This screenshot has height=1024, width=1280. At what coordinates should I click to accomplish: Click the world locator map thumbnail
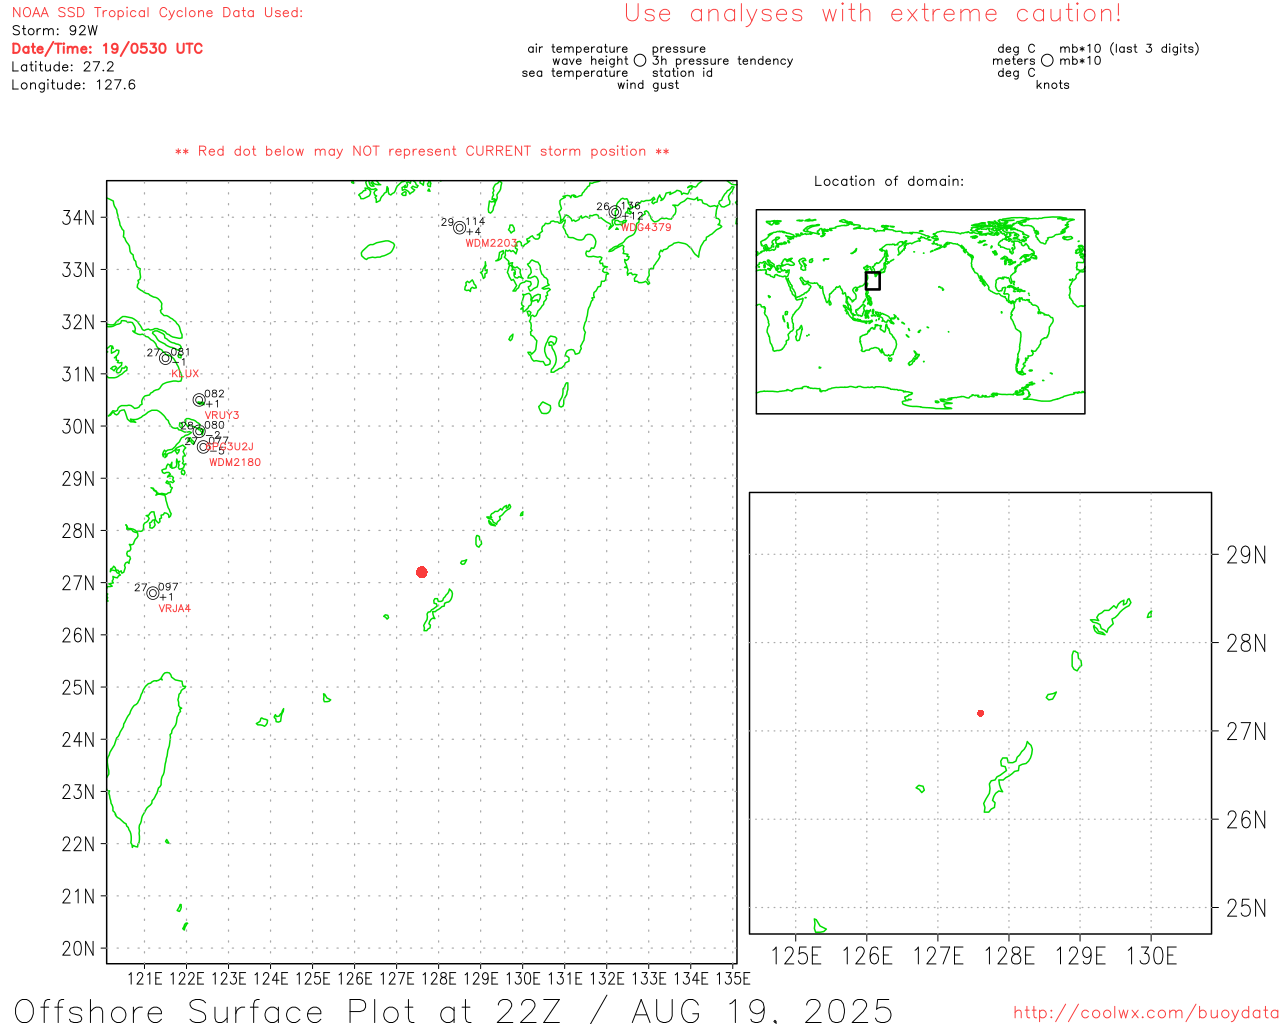920,312
